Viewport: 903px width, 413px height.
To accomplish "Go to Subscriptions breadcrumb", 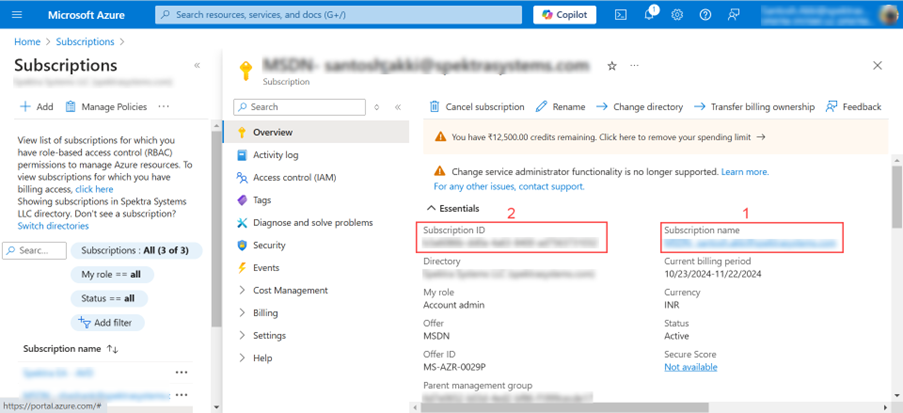I will [85, 41].
